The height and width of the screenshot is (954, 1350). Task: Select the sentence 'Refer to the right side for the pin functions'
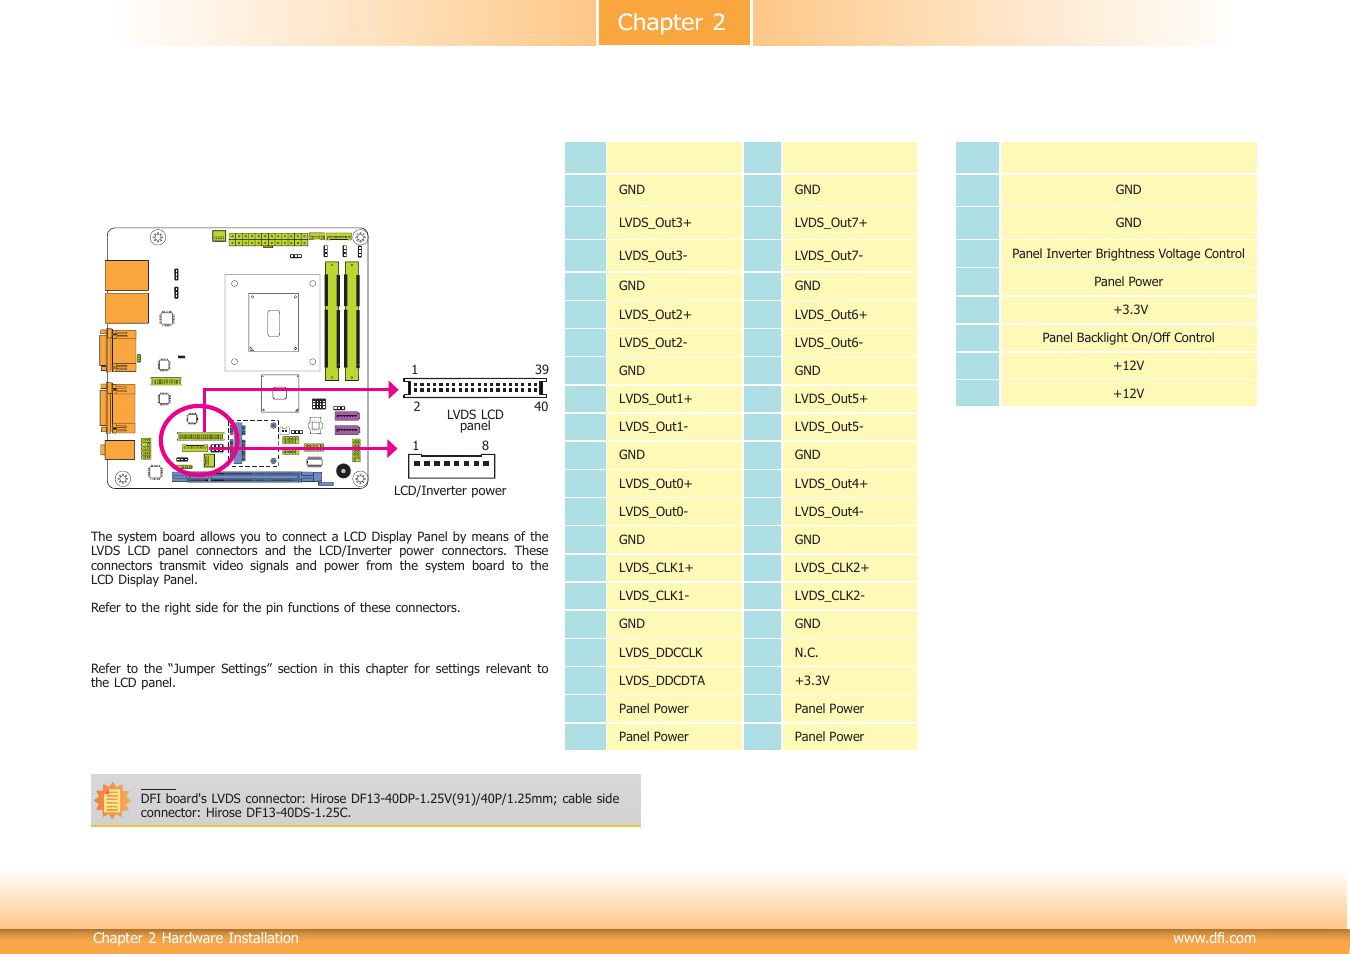(x=276, y=608)
